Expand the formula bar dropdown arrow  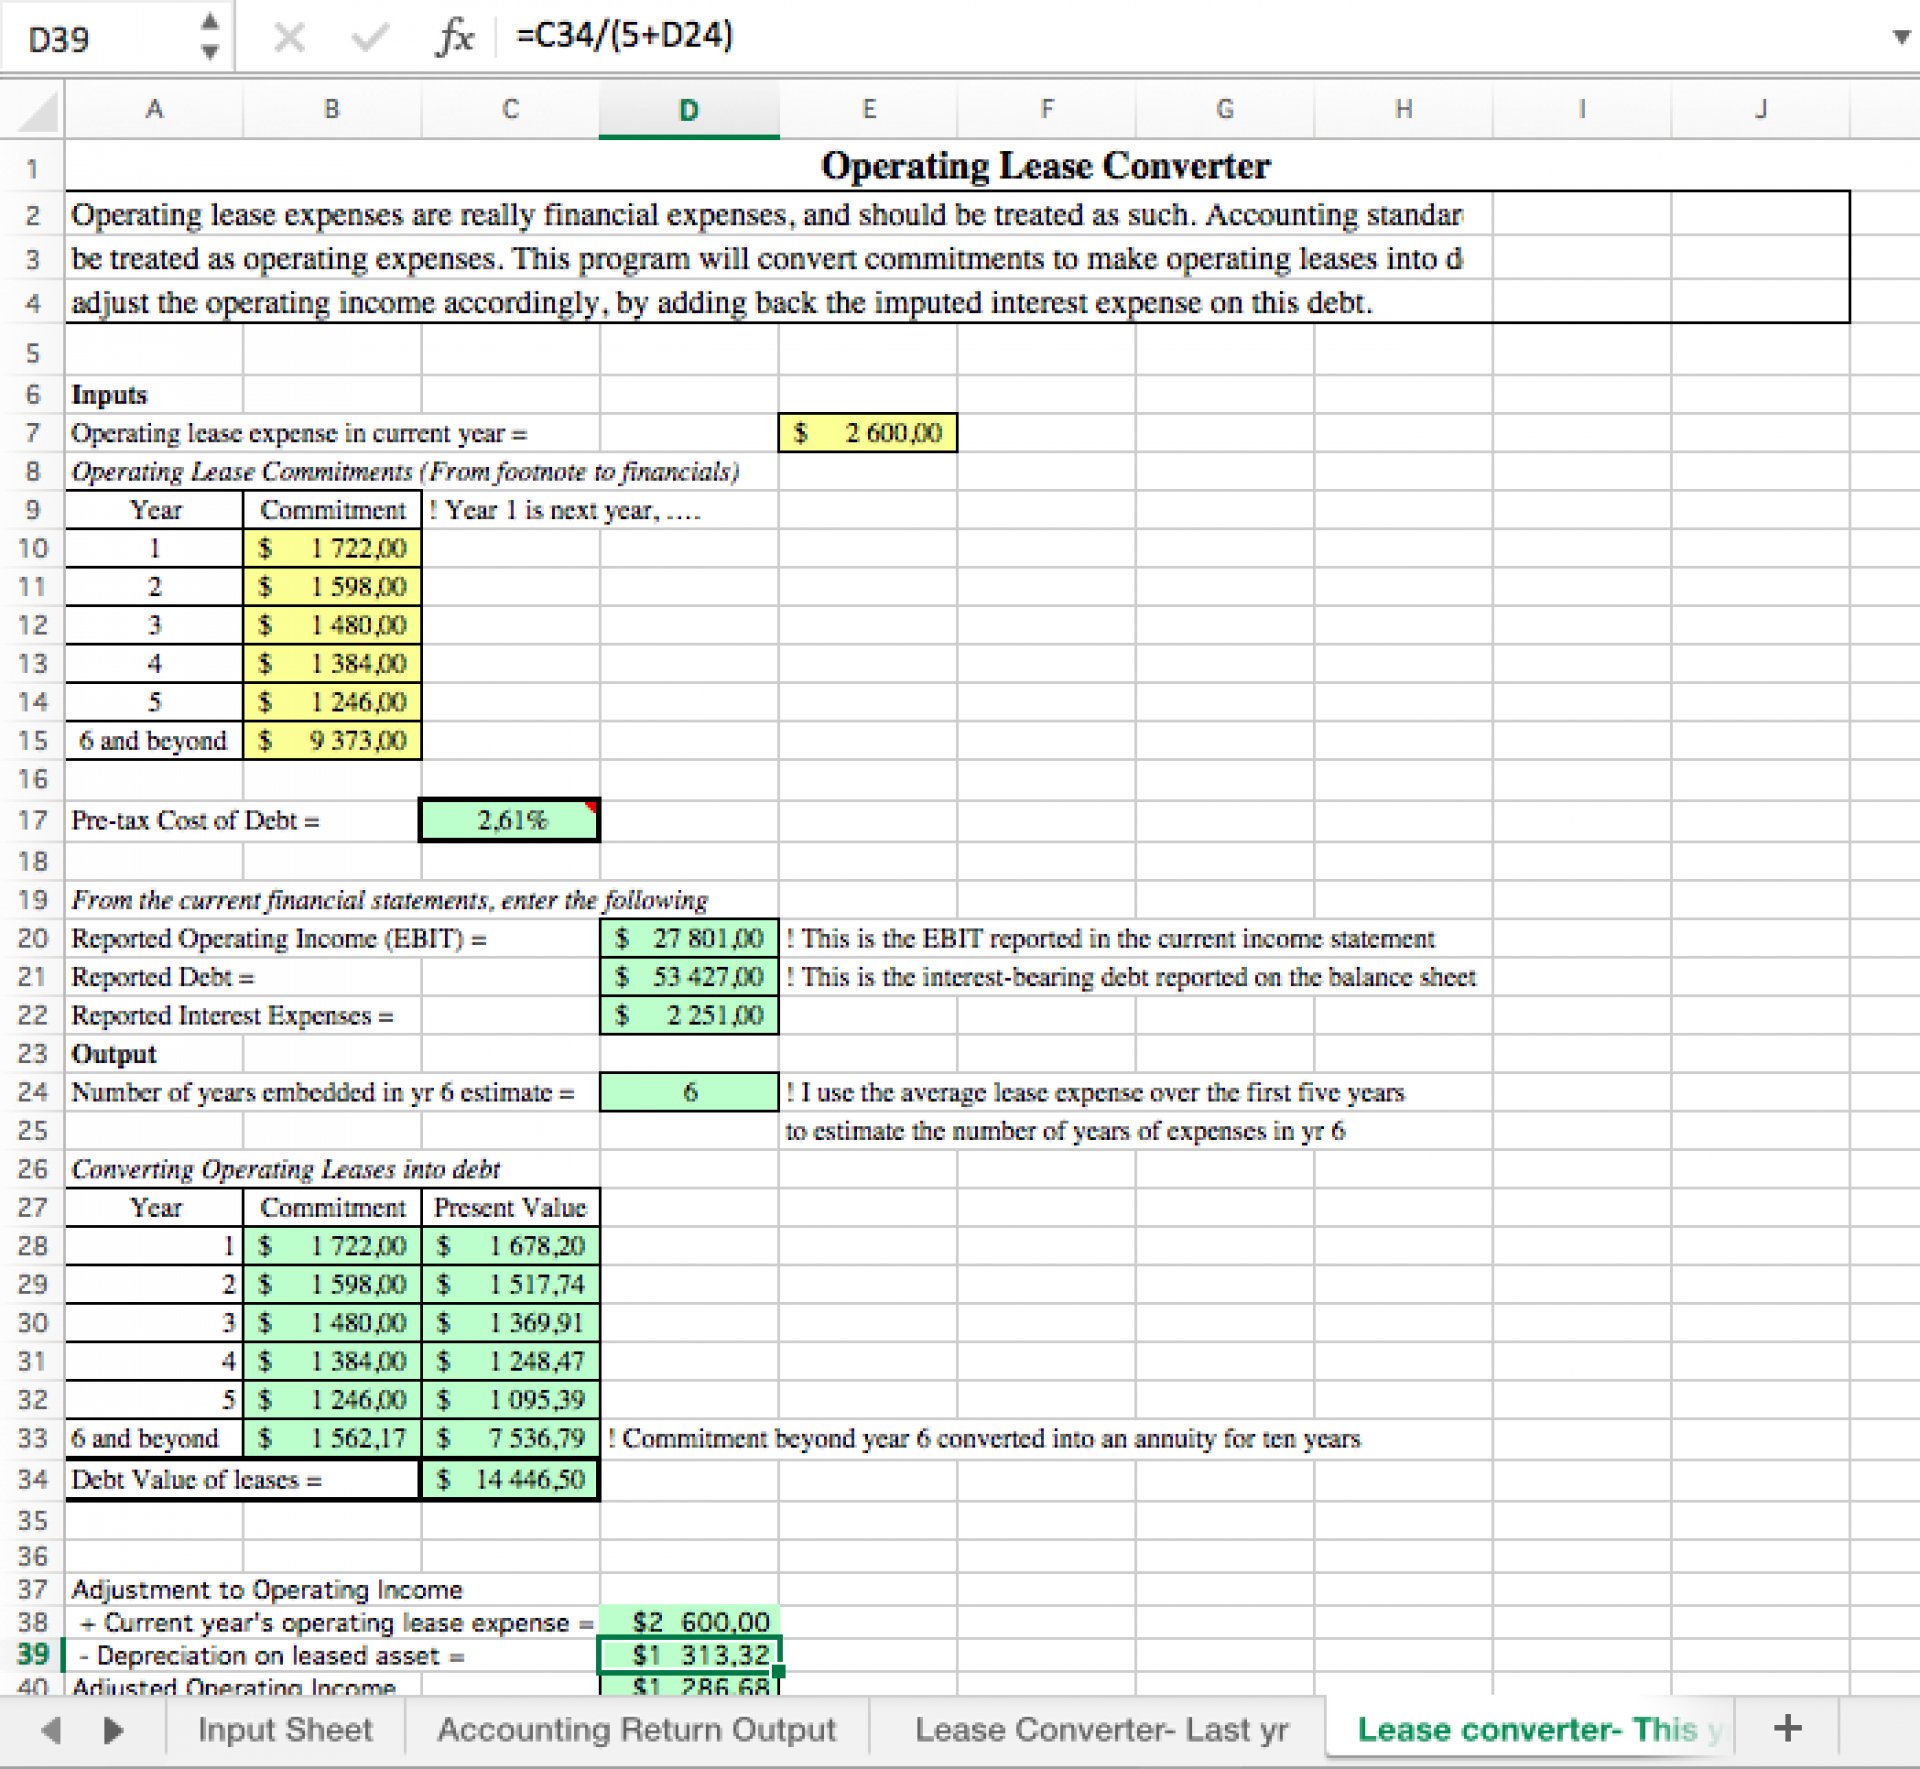tap(1901, 37)
